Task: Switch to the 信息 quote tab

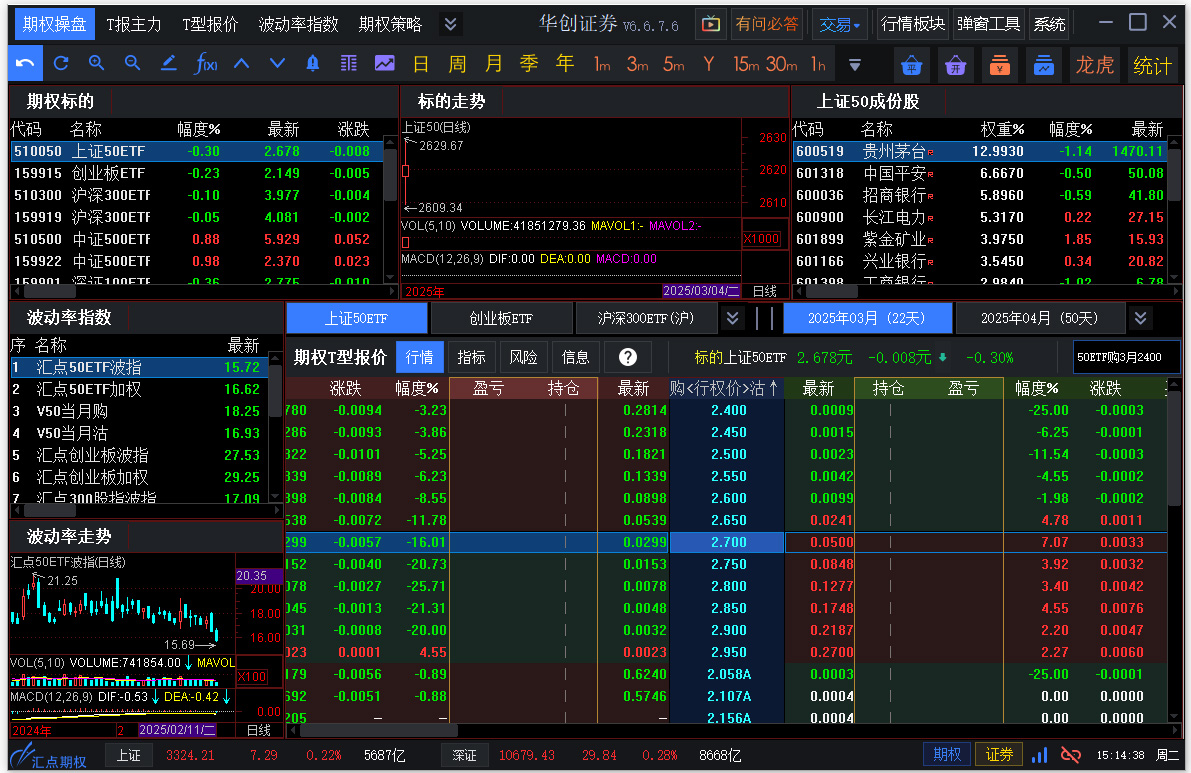Action: click(x=575, y=357)
